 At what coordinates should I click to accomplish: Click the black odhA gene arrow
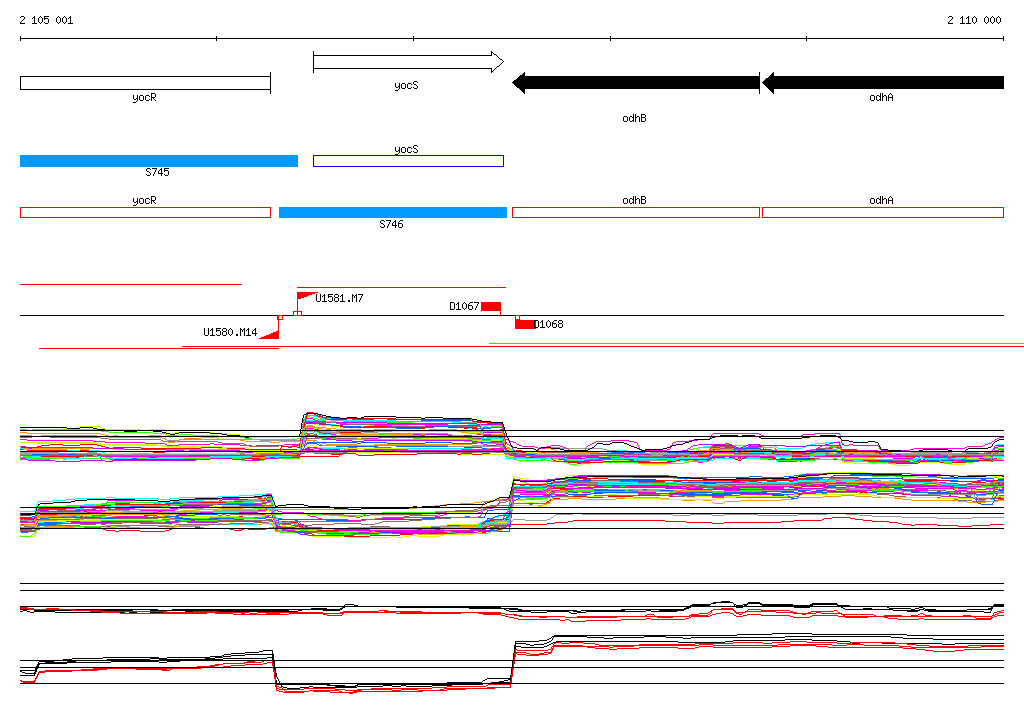(x=882, y=83)
